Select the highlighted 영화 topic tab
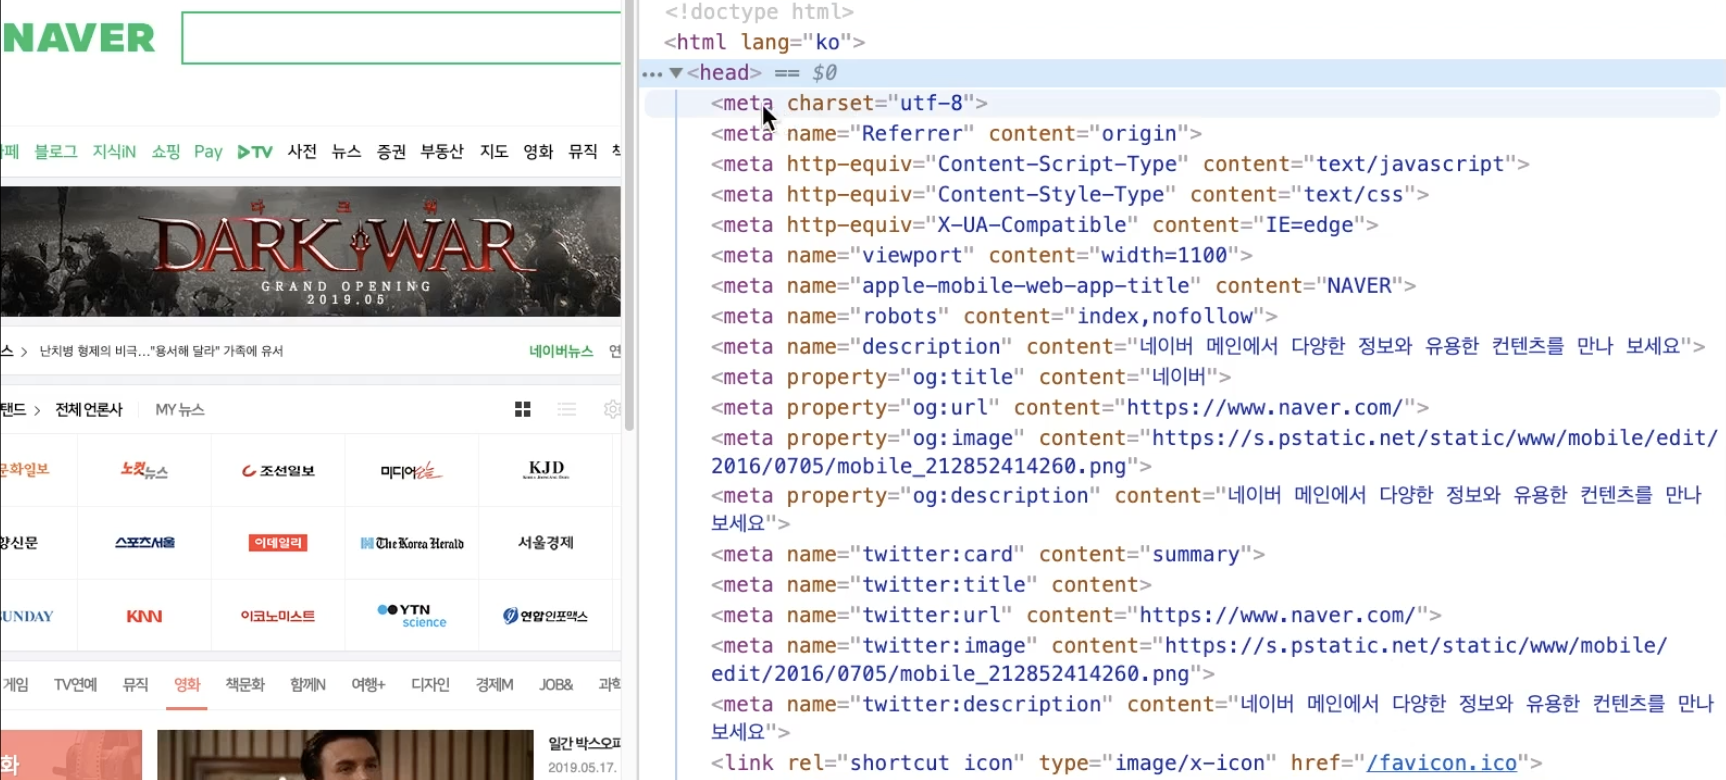1726x780 pixels. 187,685
